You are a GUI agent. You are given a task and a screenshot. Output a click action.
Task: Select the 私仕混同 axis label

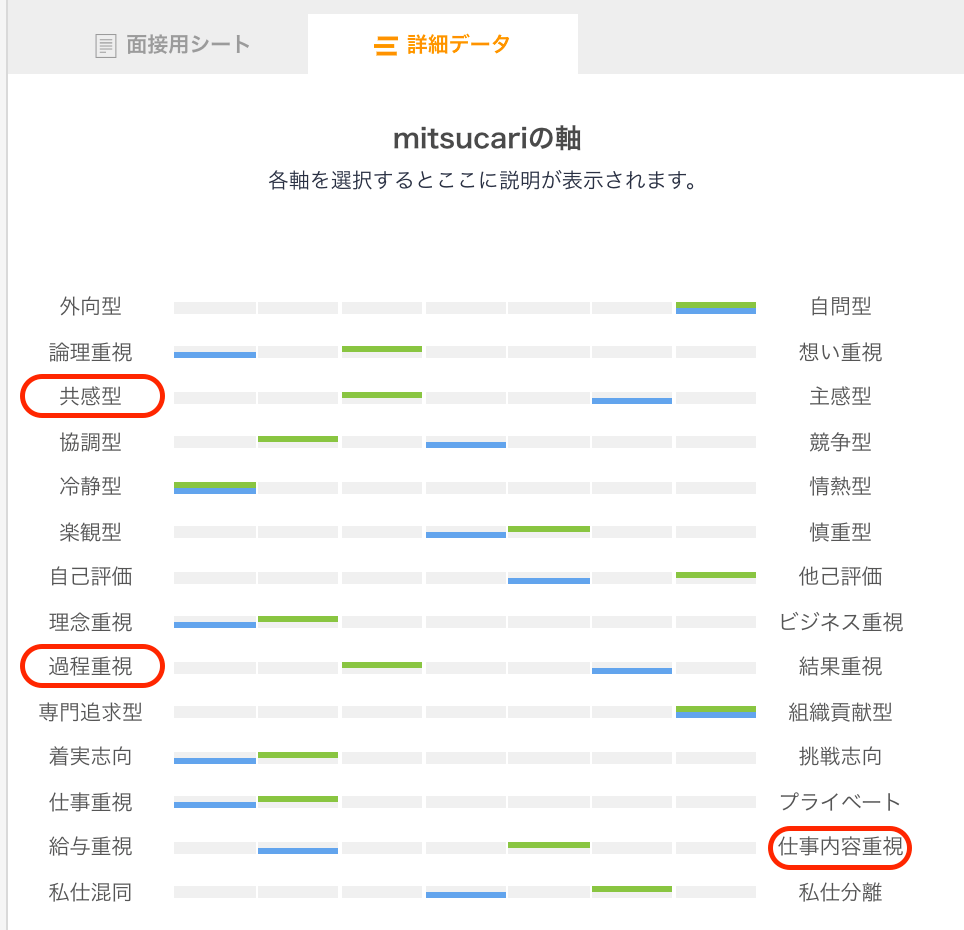point(92,892)
